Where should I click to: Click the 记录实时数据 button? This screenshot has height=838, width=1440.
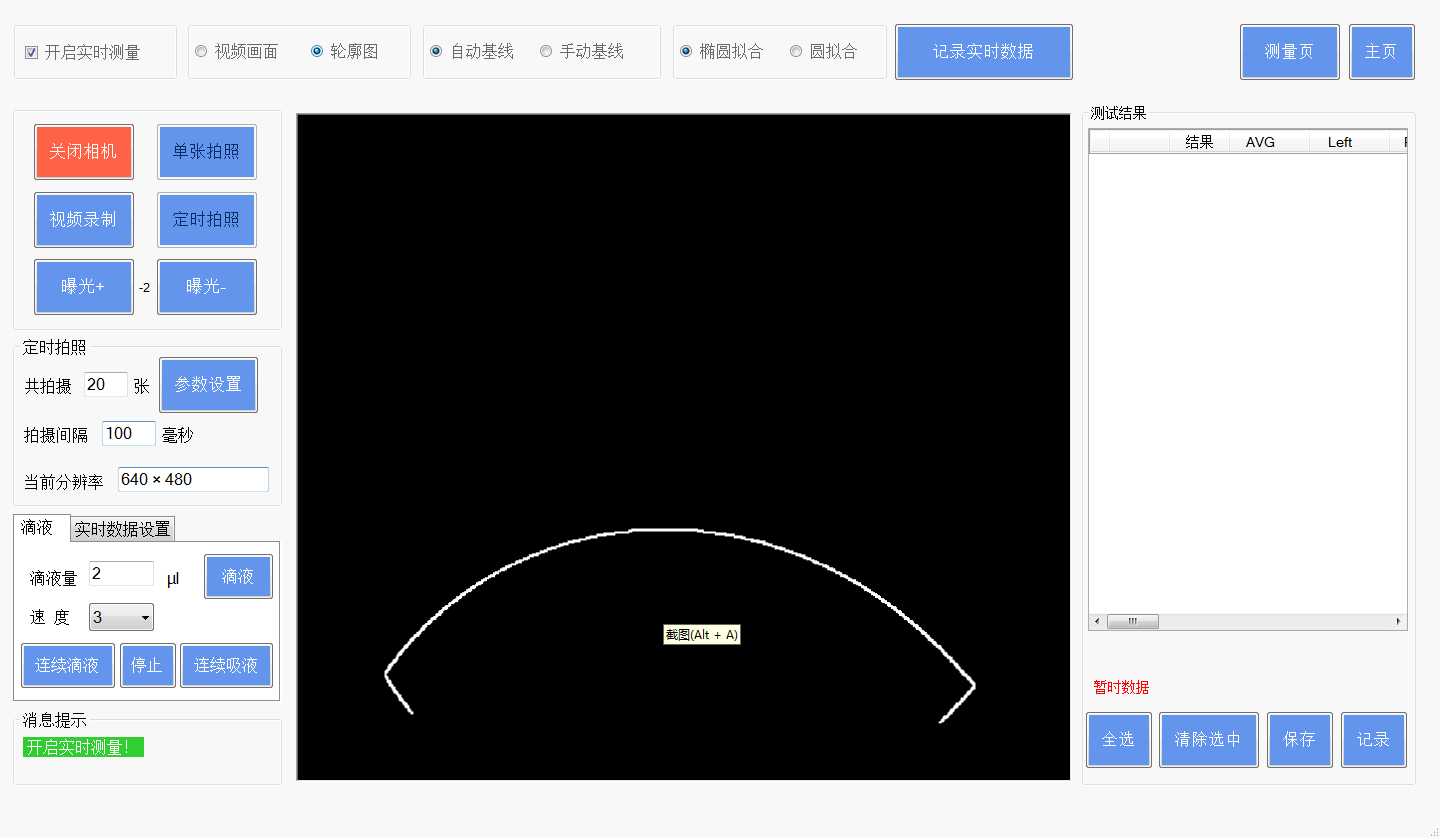tap(983, 52)
